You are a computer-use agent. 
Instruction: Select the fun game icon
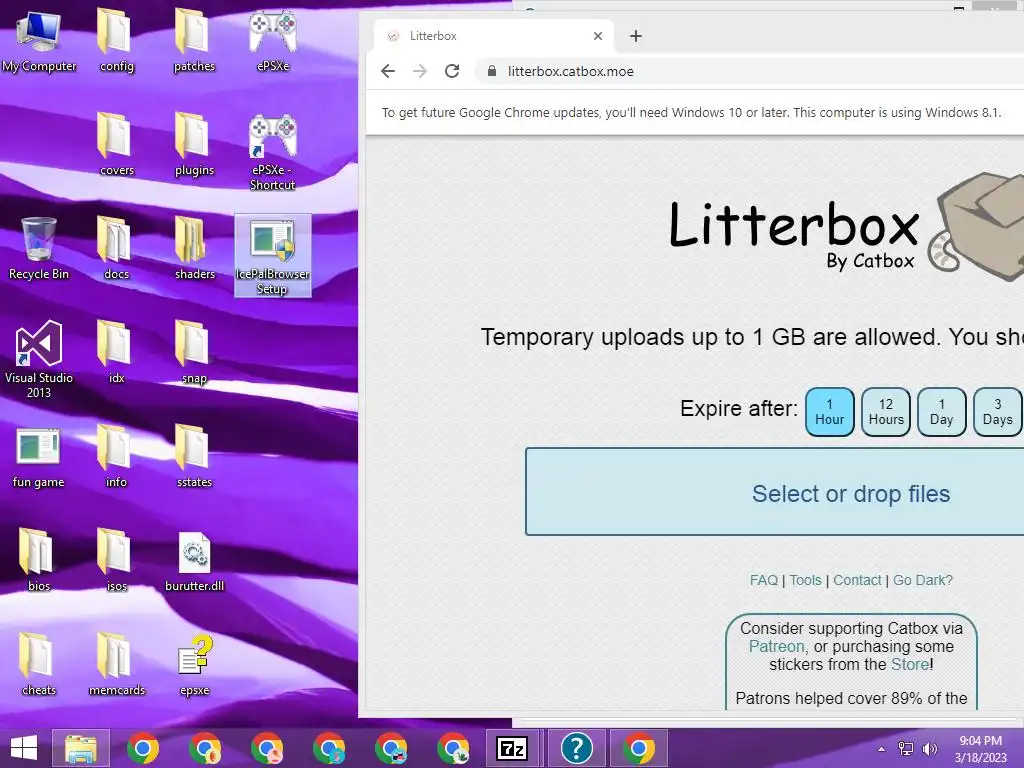point(39,456)
